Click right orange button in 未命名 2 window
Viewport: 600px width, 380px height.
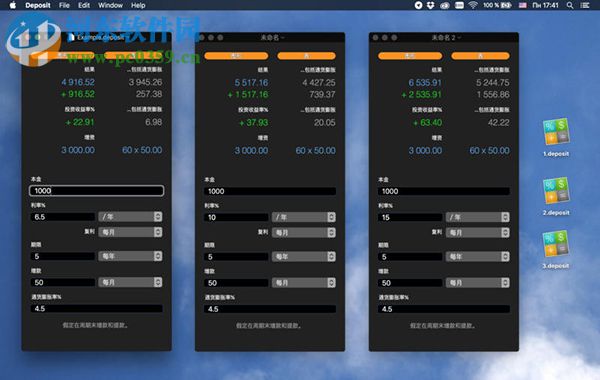pos(480,56)
